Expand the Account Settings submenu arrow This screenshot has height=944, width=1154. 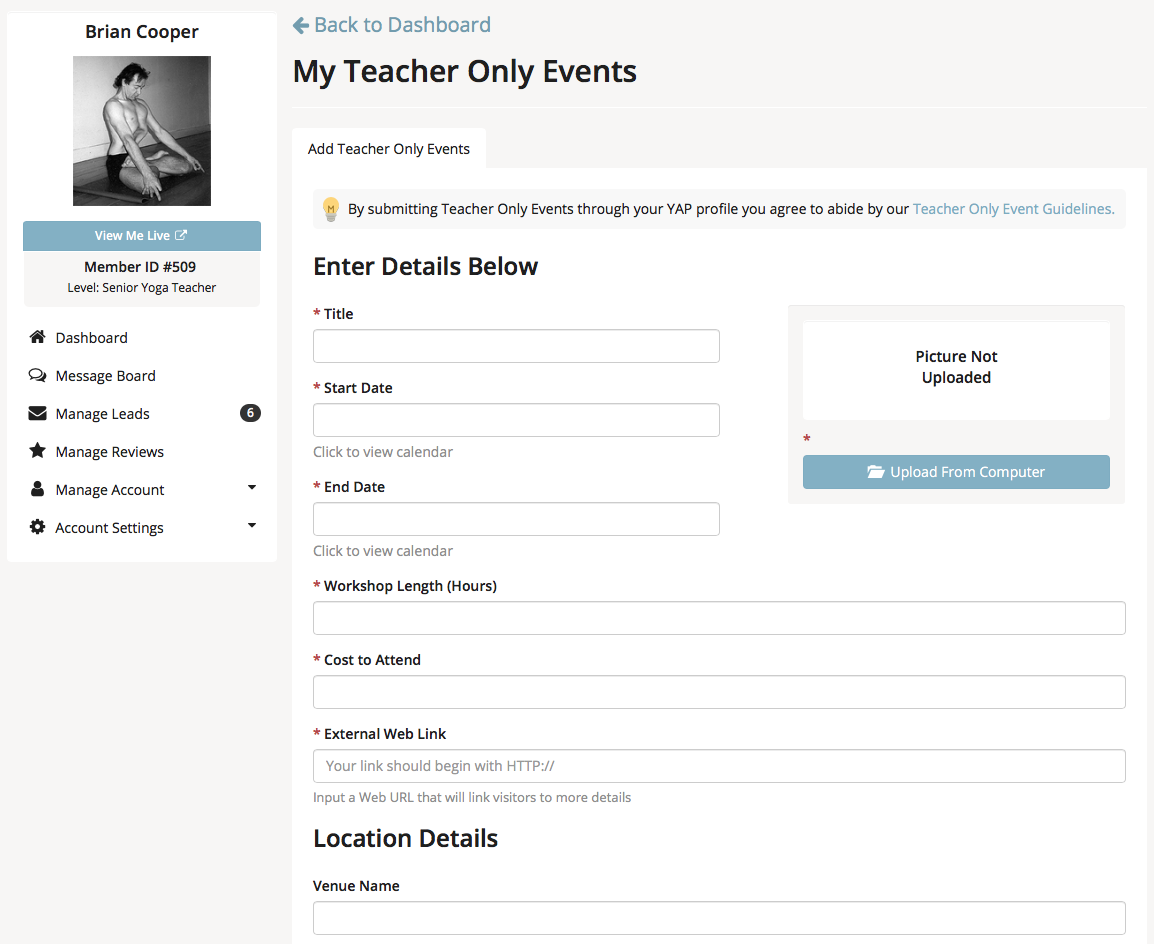252,526
